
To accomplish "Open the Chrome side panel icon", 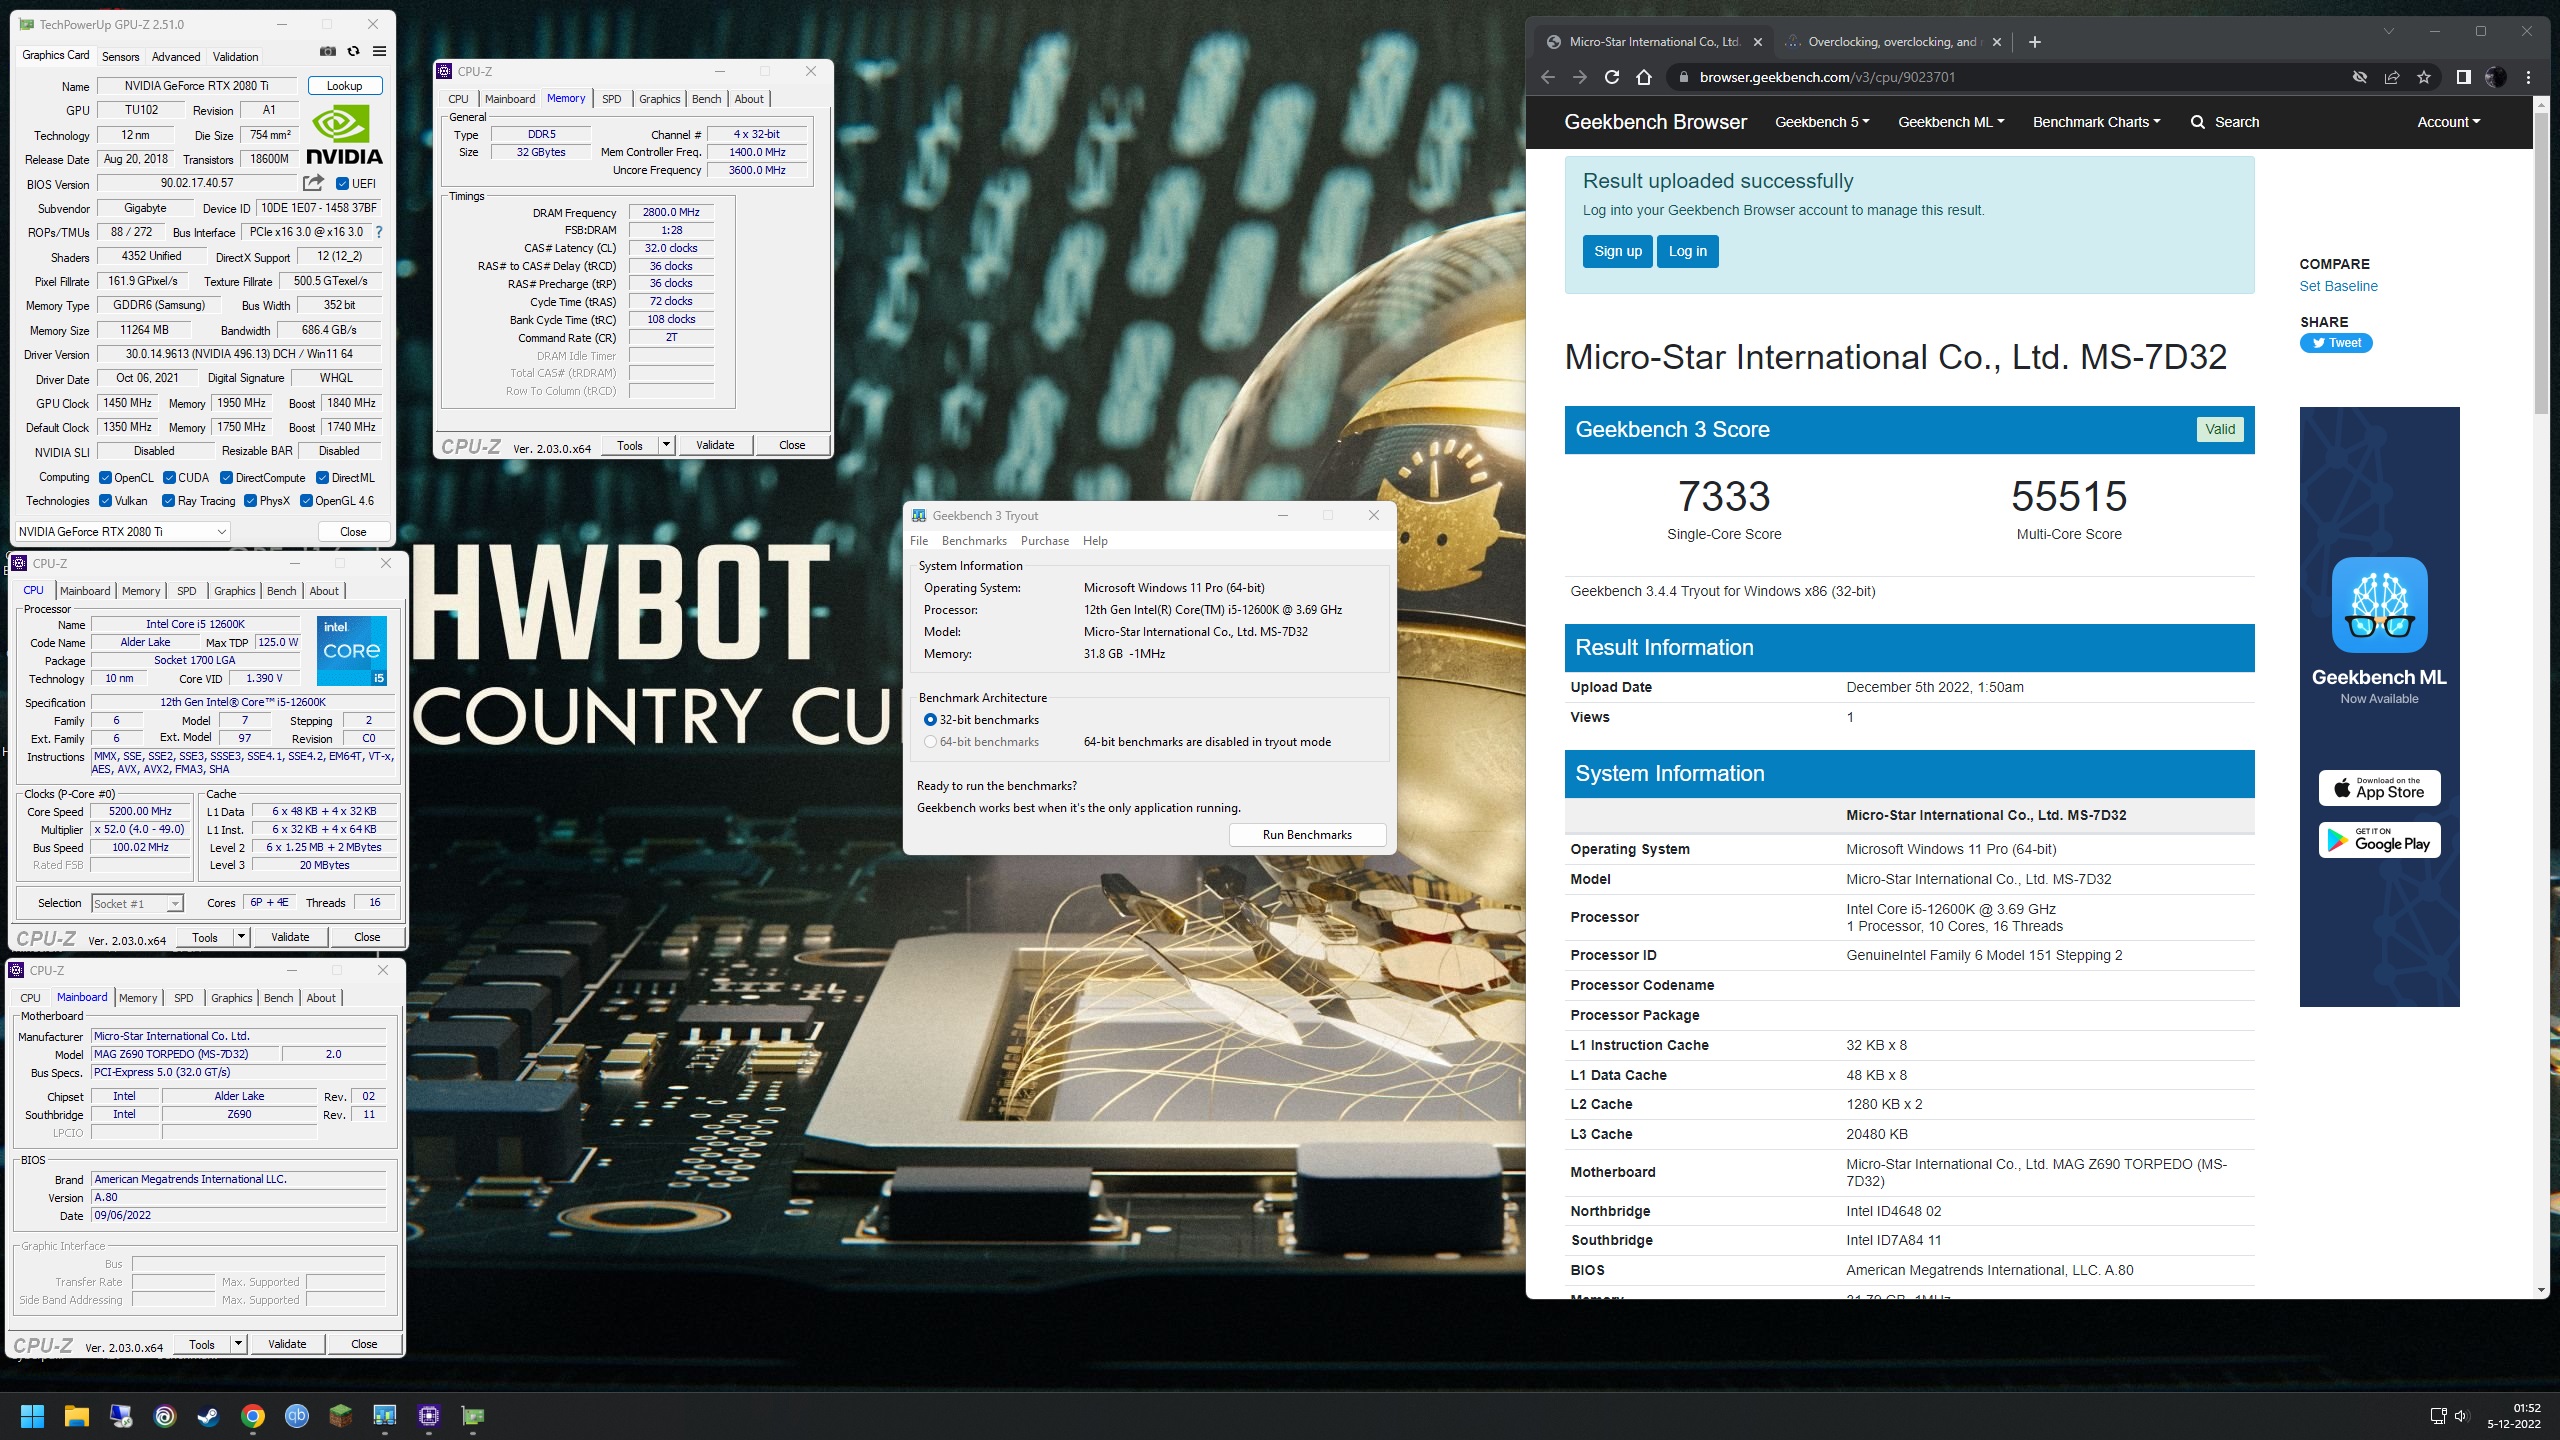I will (2464, 77).
